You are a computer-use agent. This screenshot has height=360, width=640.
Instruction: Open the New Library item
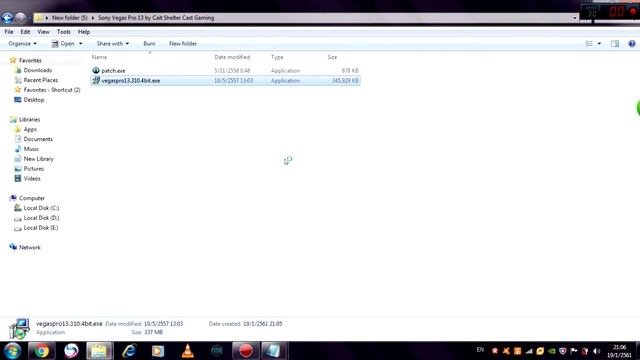38,159
